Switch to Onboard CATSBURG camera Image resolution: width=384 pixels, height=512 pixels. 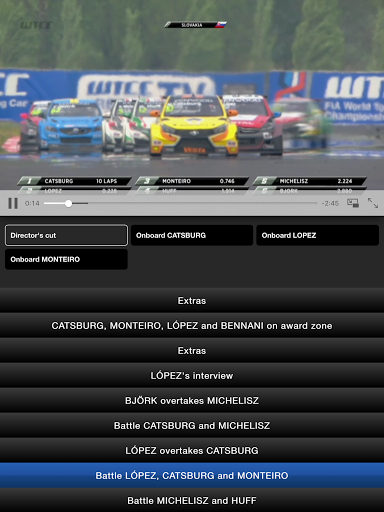point(192,235)
